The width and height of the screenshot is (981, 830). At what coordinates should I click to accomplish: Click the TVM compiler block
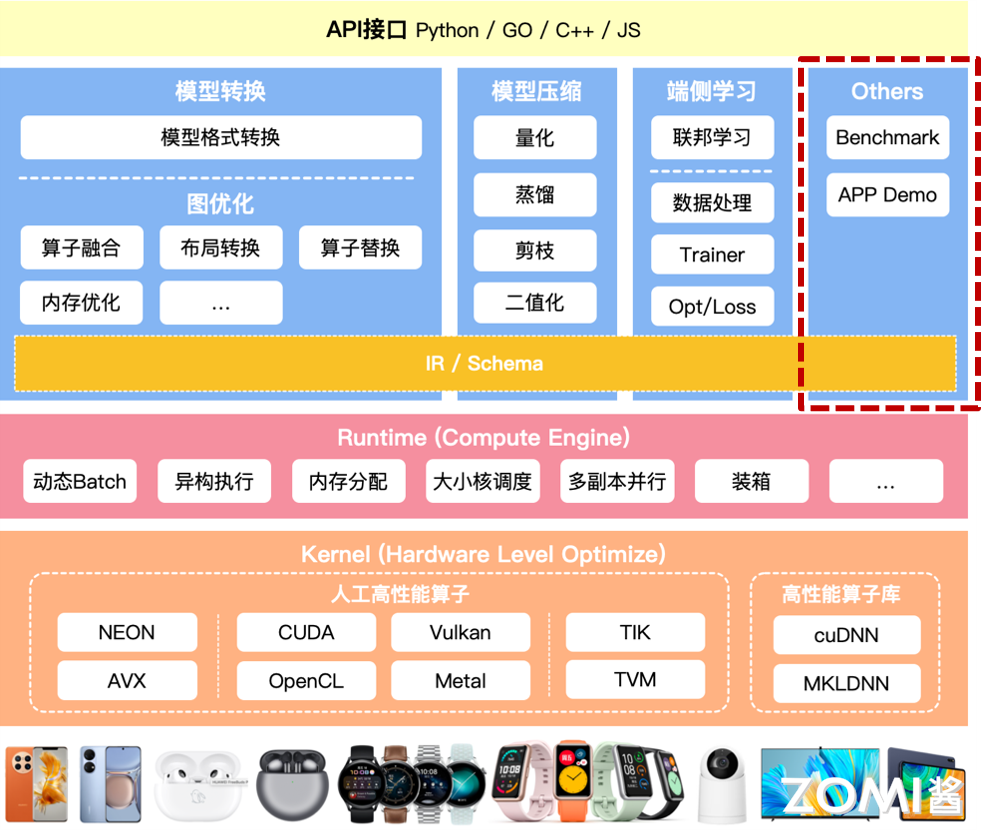635,679
